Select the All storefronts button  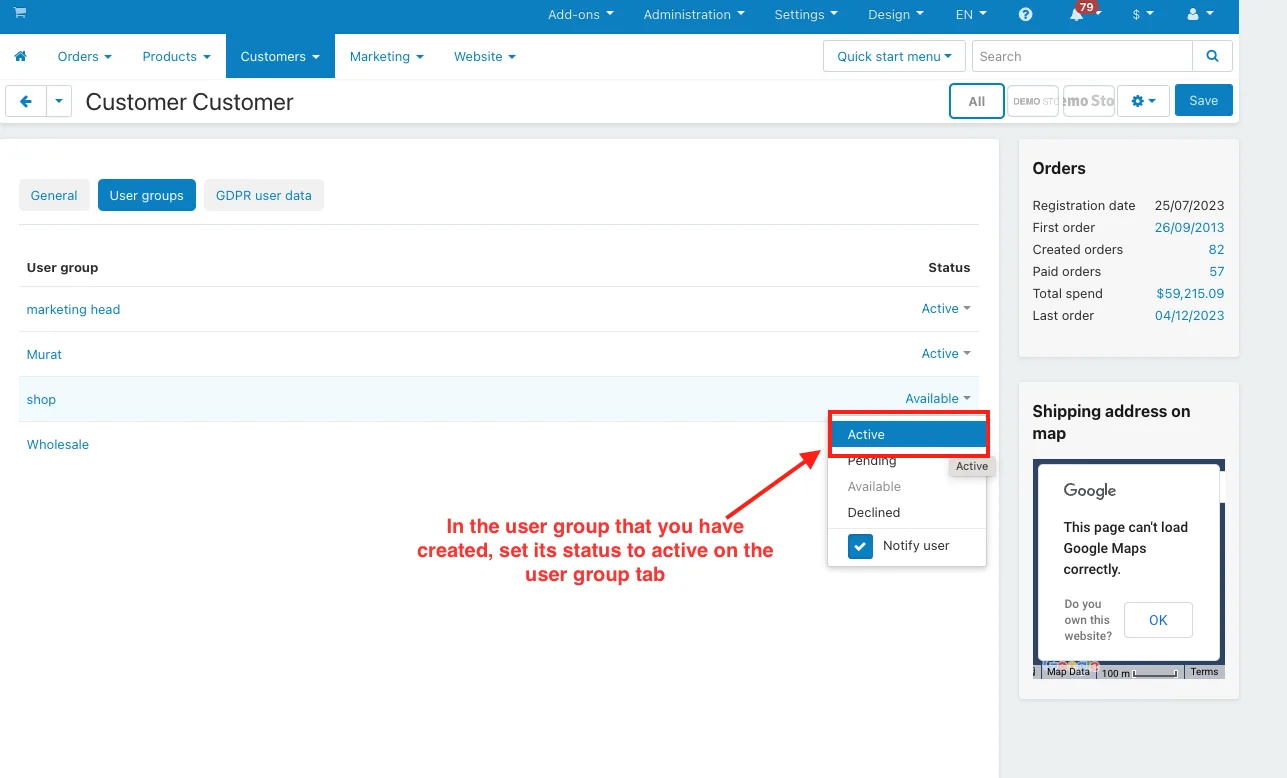pos(977,101)
